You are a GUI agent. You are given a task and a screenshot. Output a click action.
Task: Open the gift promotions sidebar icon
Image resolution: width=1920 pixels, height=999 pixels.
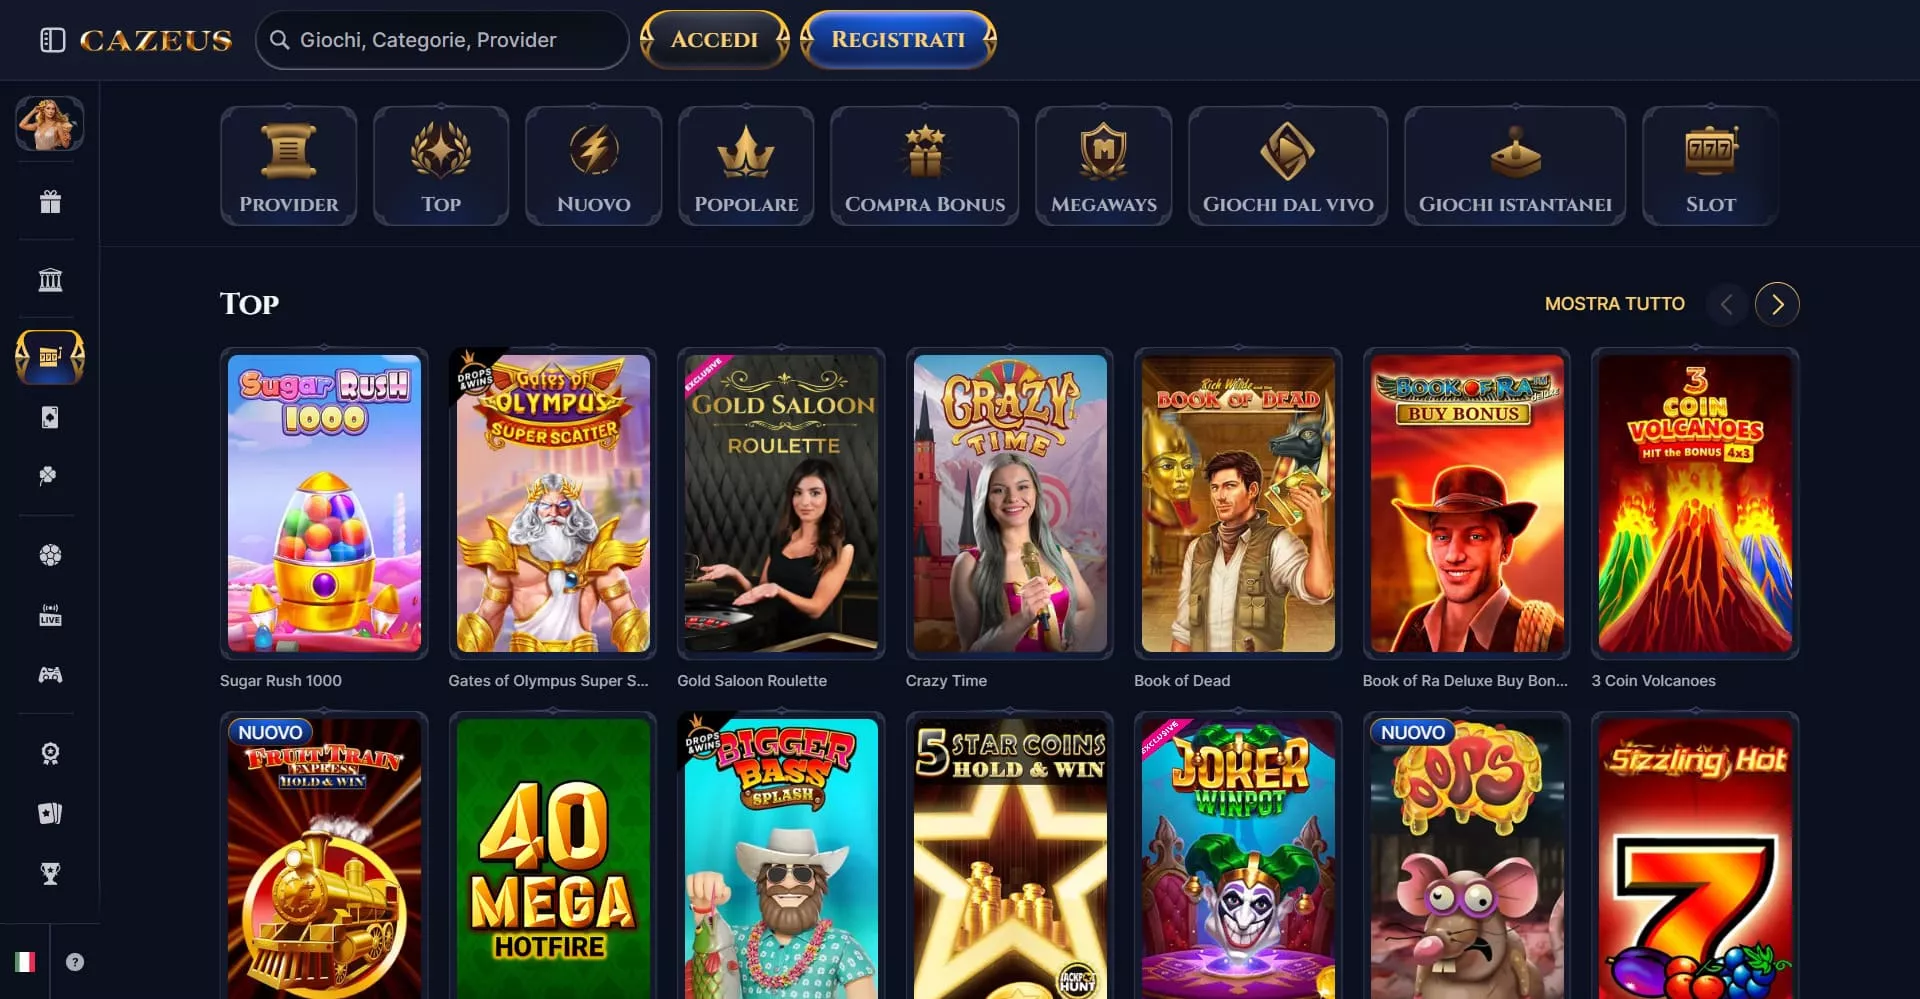tap(50, 202)
